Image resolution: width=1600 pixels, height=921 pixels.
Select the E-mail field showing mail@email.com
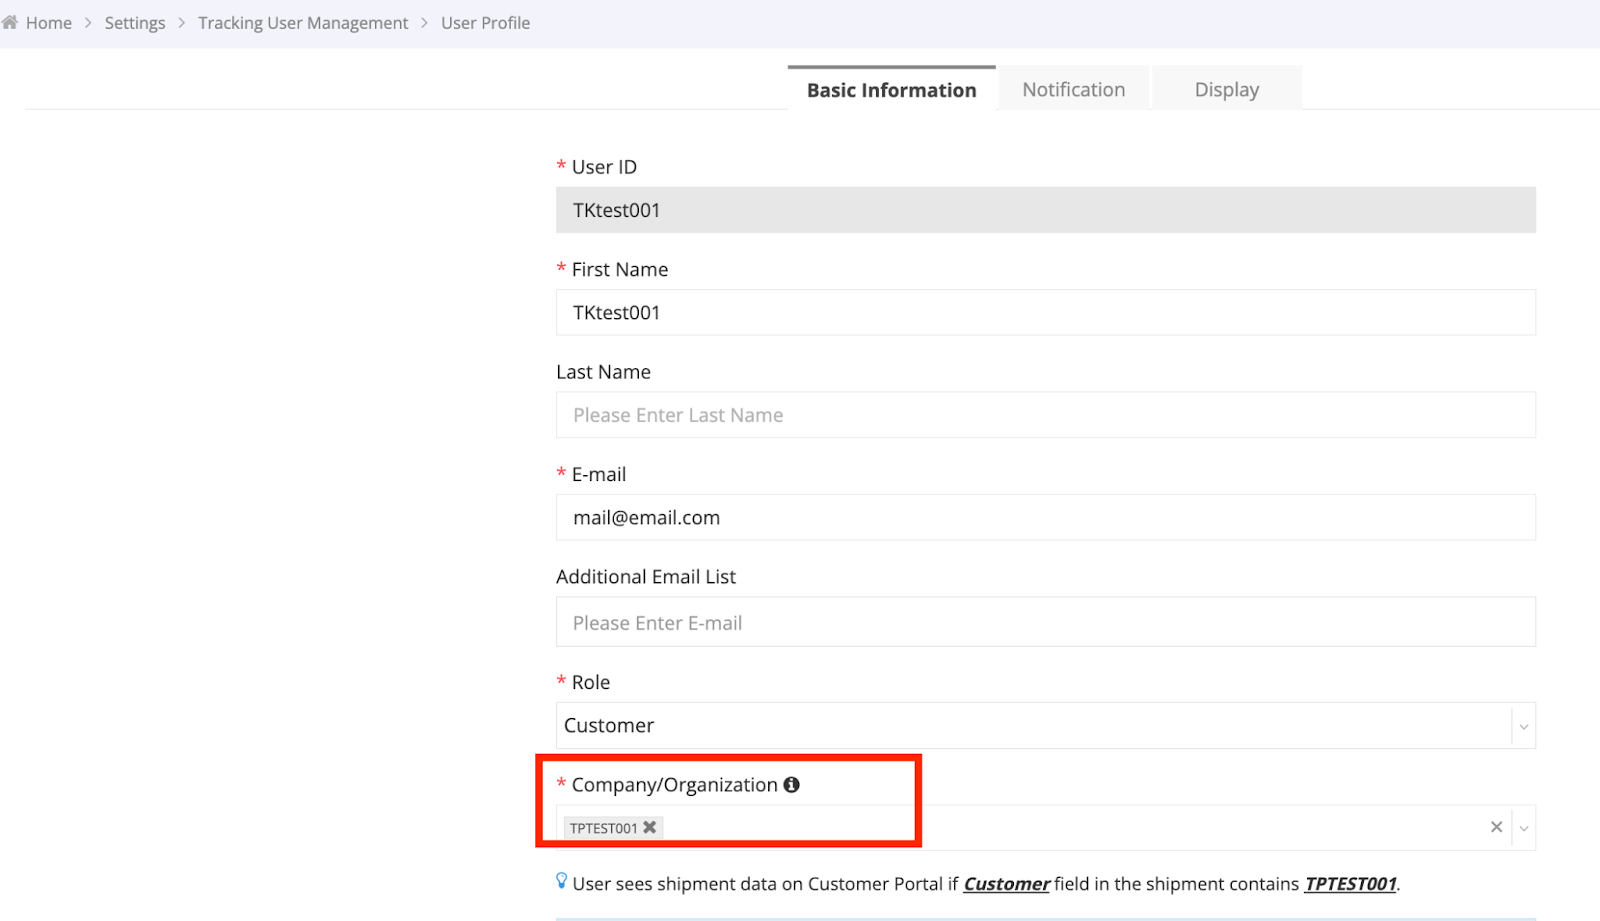tap(1045, 517)
